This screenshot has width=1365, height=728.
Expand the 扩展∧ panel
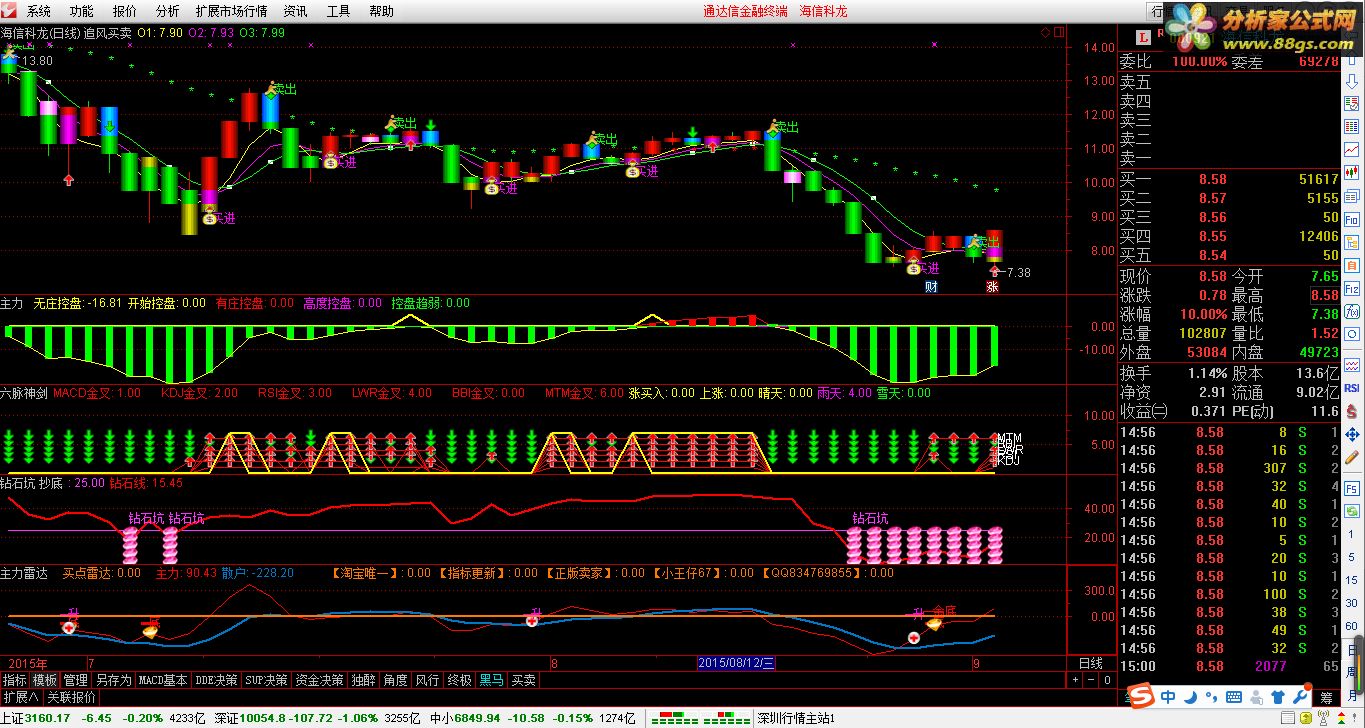[x=20, y=697]
